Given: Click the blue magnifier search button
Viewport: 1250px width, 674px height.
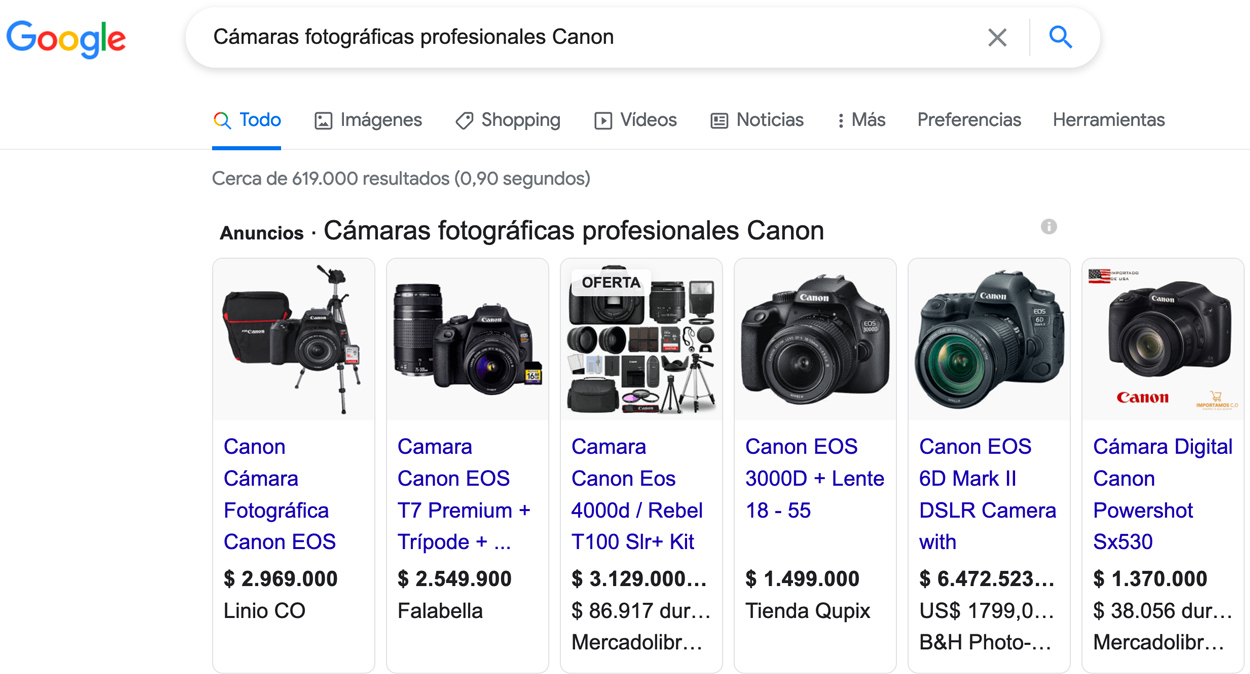Looking at the screenshot, I should [x=1060, y=37].
